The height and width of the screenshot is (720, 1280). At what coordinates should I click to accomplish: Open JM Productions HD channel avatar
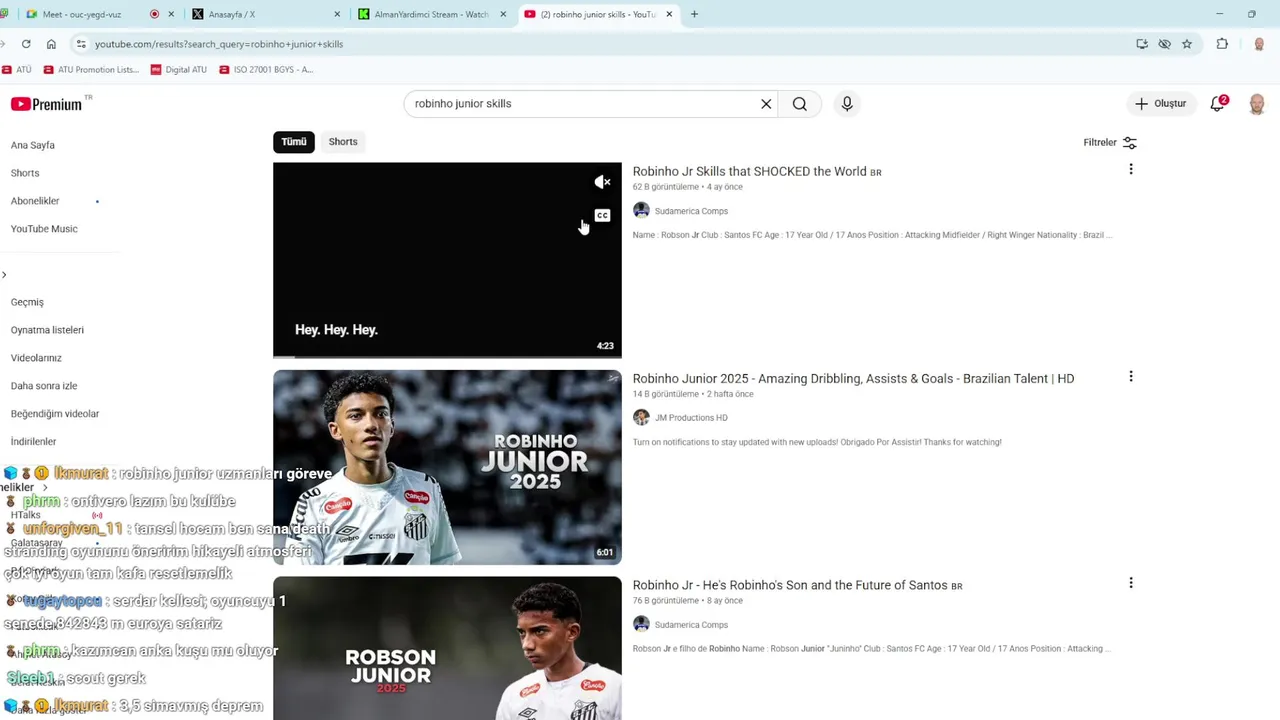(x=641, y=418)
